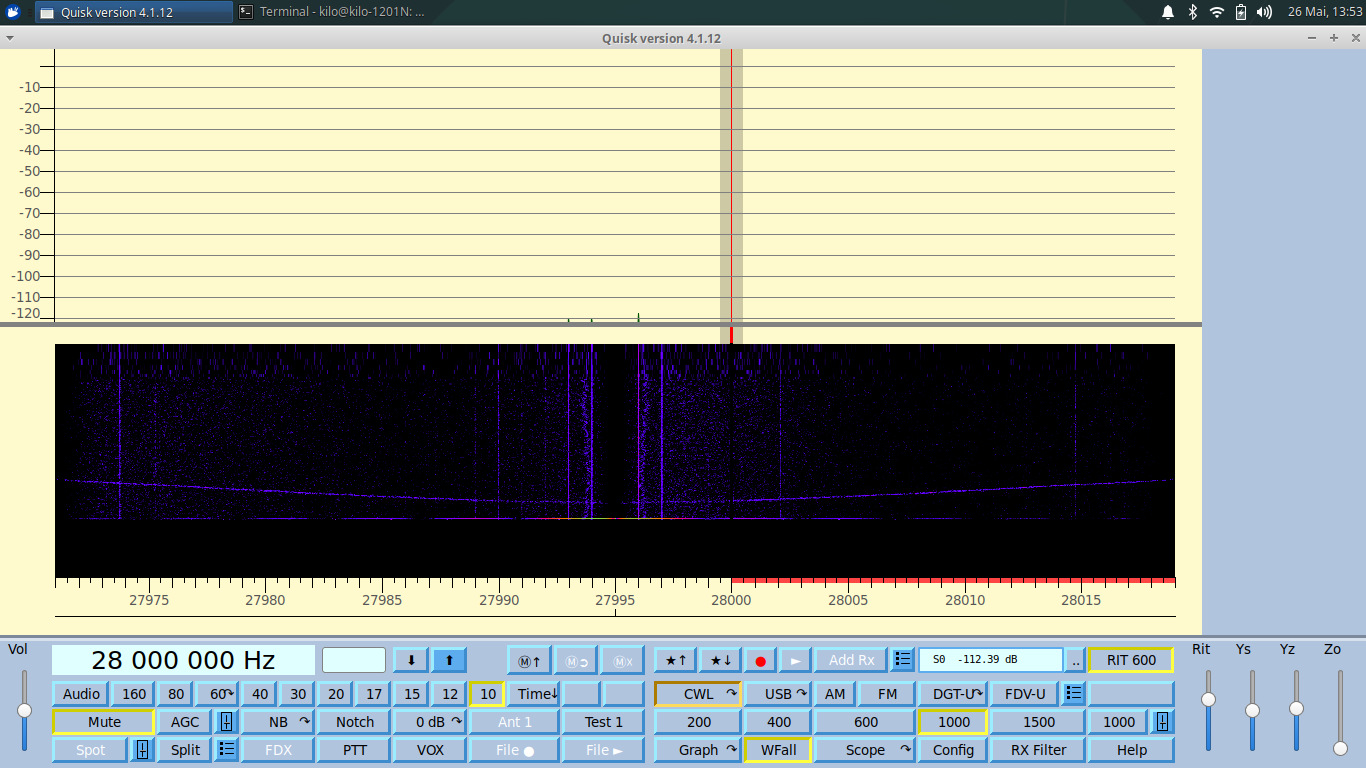Click the white play triangle button
The image size is (1366, 768).
click(795, 660)
